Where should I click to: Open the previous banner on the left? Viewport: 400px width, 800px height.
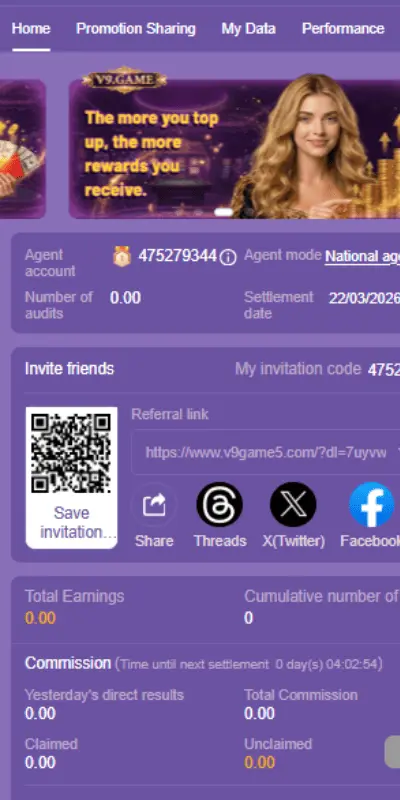click(23, 148)
